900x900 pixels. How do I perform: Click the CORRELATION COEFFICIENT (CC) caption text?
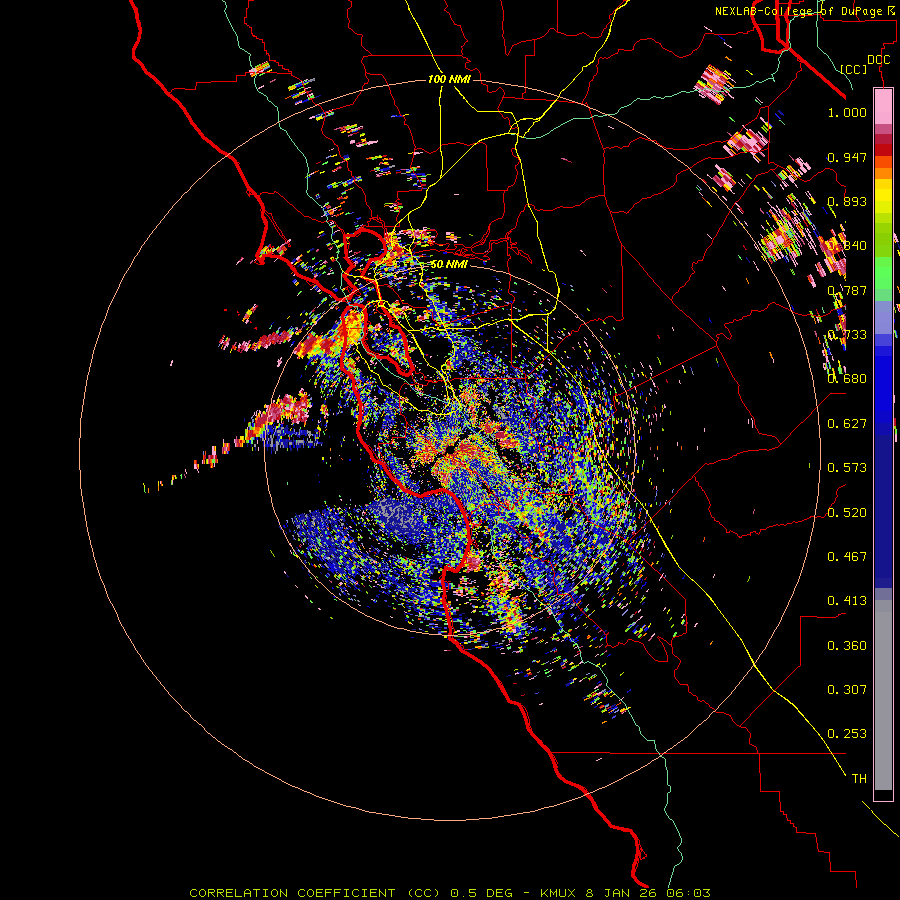(x=315, y=893)
